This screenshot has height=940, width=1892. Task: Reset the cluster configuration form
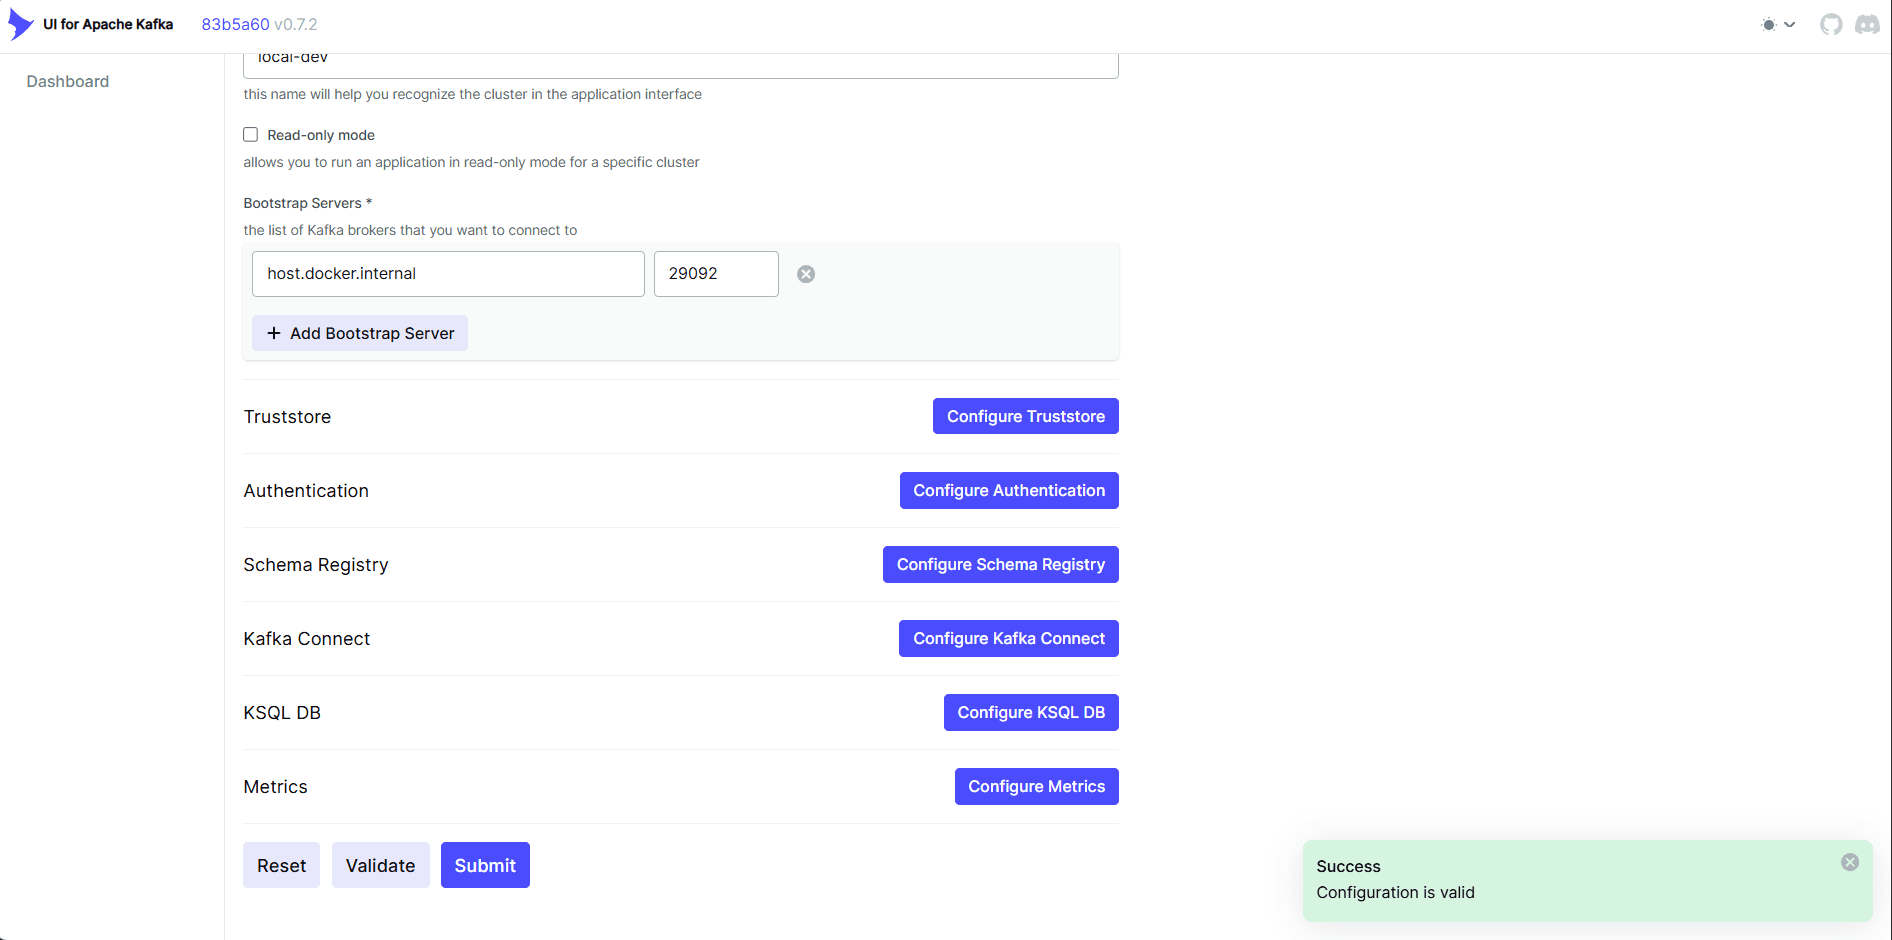281,865
